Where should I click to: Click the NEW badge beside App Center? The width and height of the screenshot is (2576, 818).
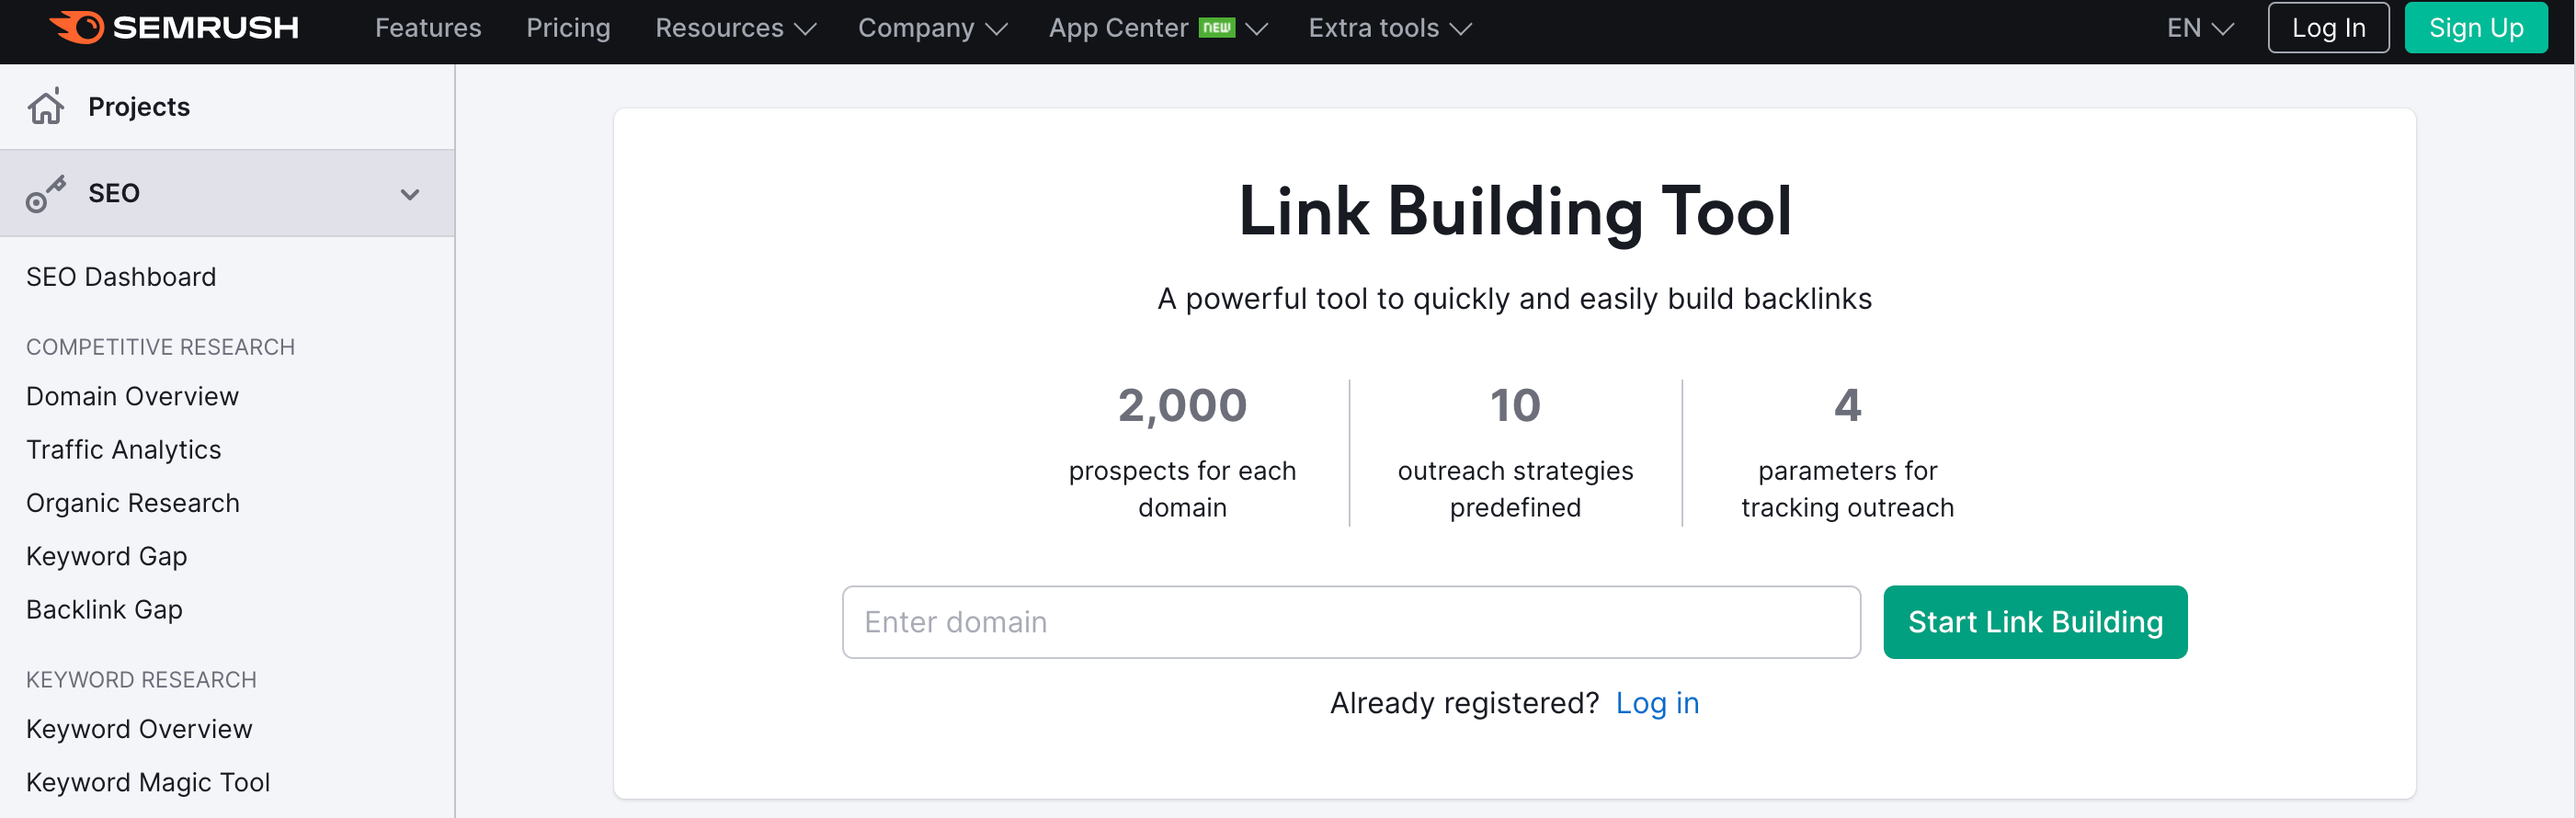pos(1217,27)
